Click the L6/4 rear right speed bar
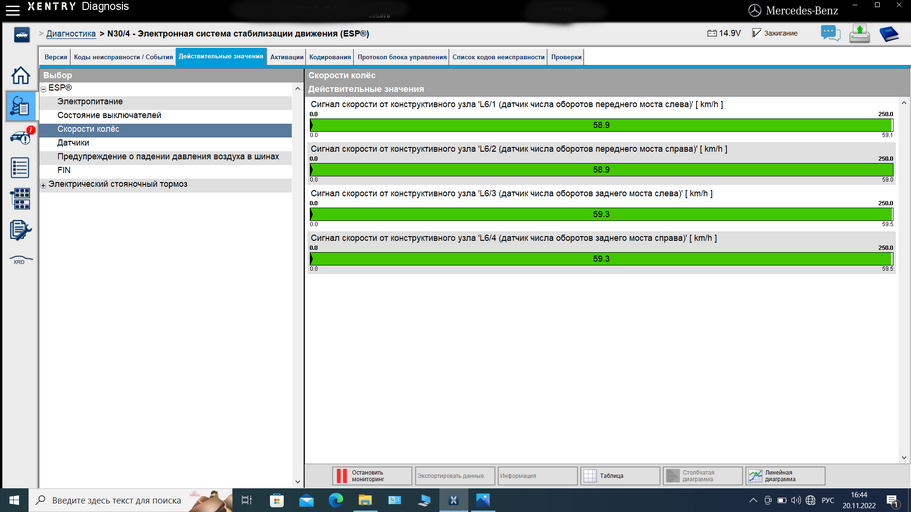This screenshot has height=512, width=911. pos(601,259)
